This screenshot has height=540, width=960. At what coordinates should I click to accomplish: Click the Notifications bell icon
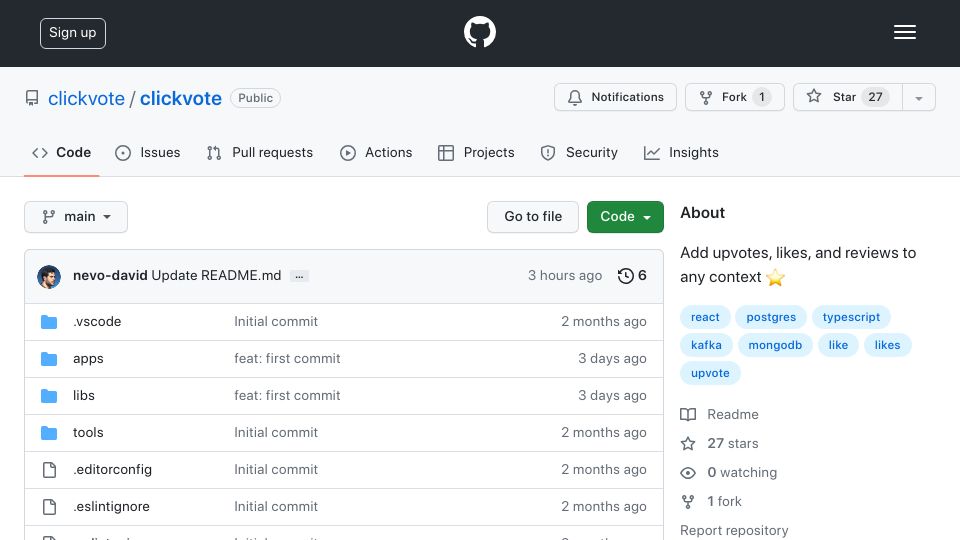[574, 97]
